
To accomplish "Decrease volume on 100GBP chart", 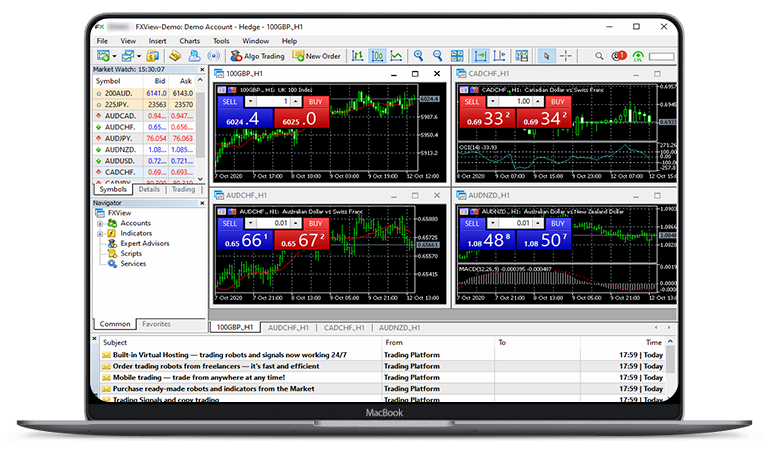I will 251,102.
